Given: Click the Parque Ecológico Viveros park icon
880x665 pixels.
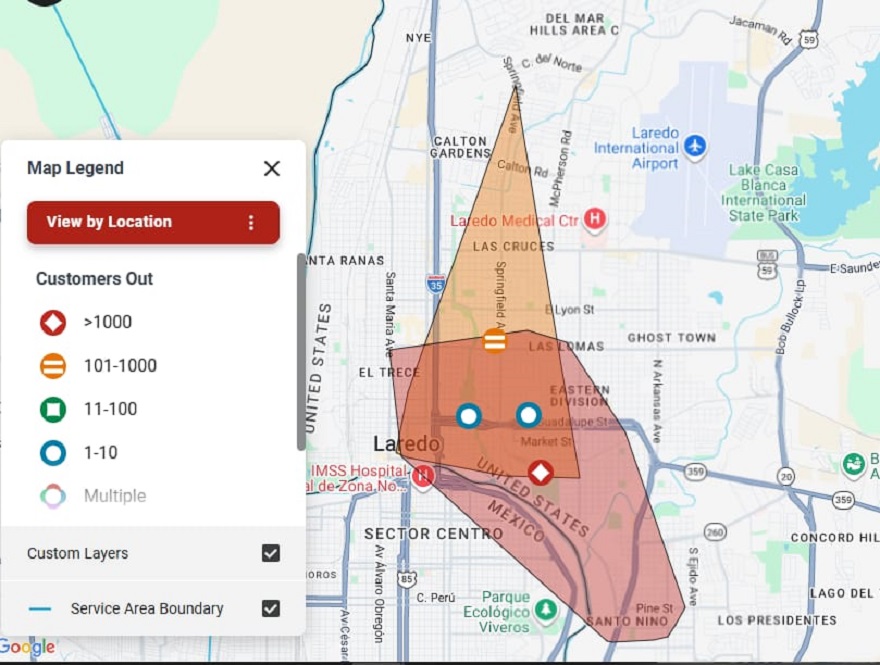Looking at the screenshot, I should pyautogui.click(x=545, y=609).
